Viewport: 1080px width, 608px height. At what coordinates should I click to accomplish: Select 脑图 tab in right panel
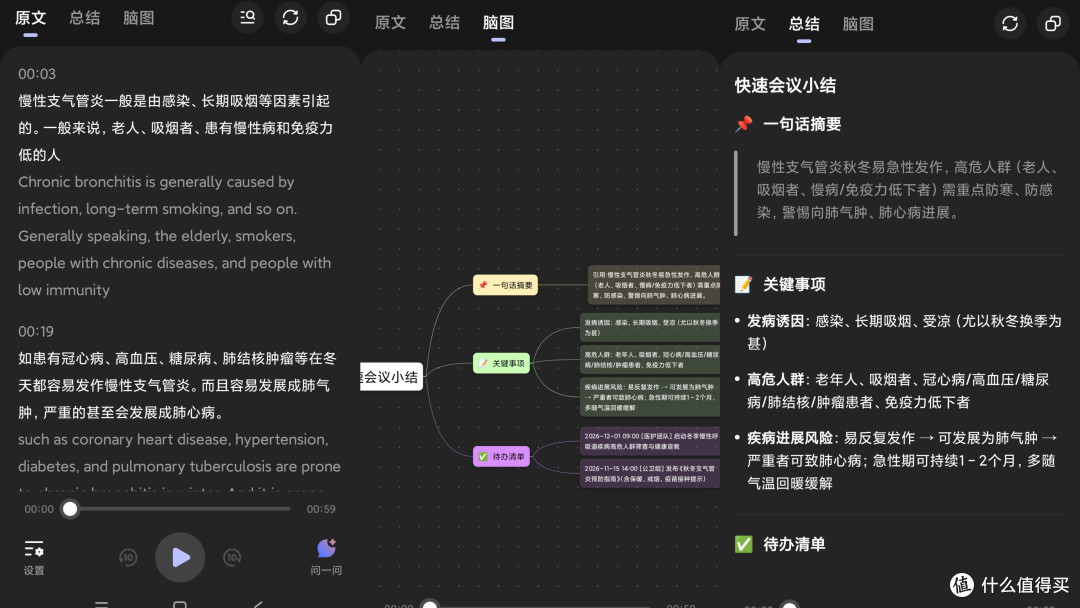coord(858,24)
